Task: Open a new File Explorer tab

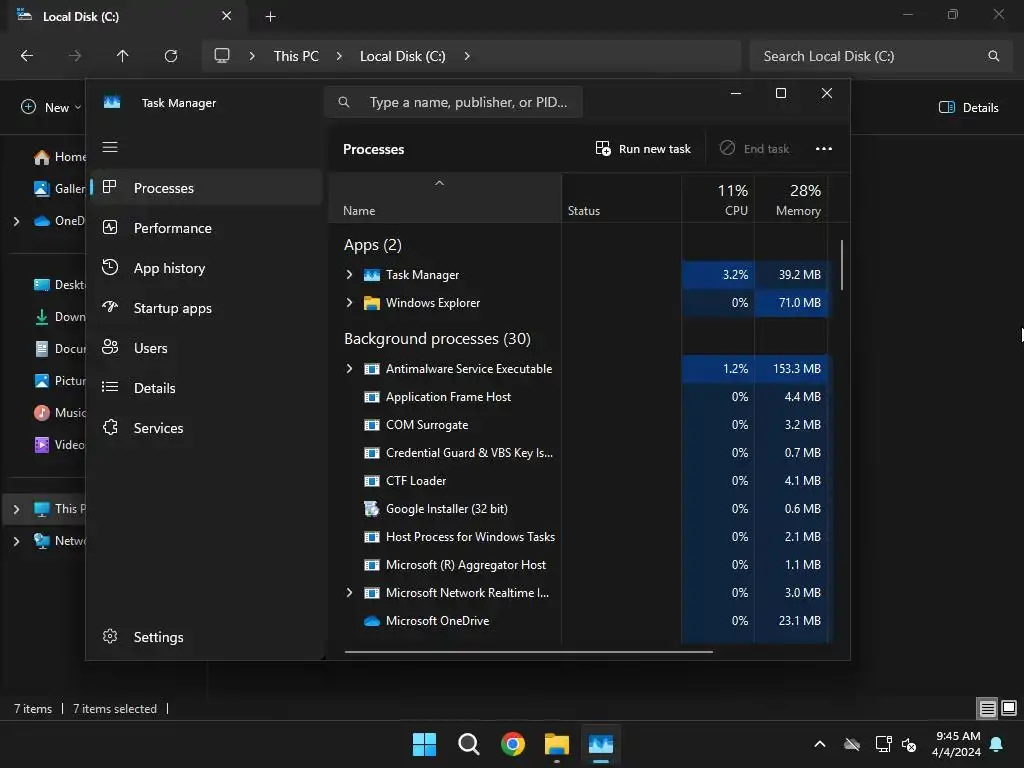Action: pos(270,16)
